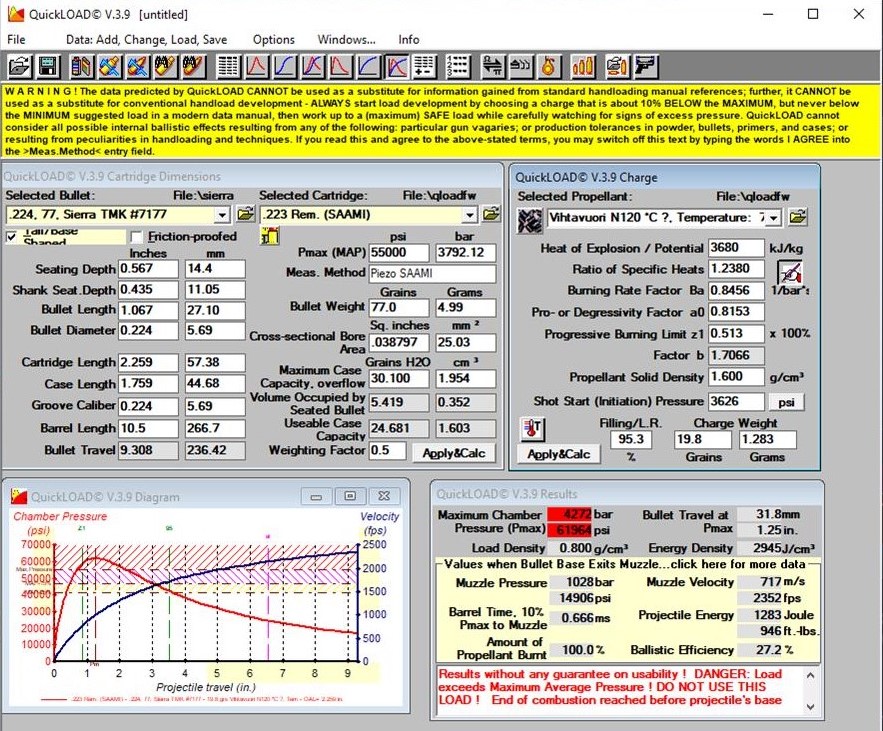This screenshot has height=731, width=883.
Task: Click the Maximum Case Capacity grains H2O field
Action: [x=399, y=378]
